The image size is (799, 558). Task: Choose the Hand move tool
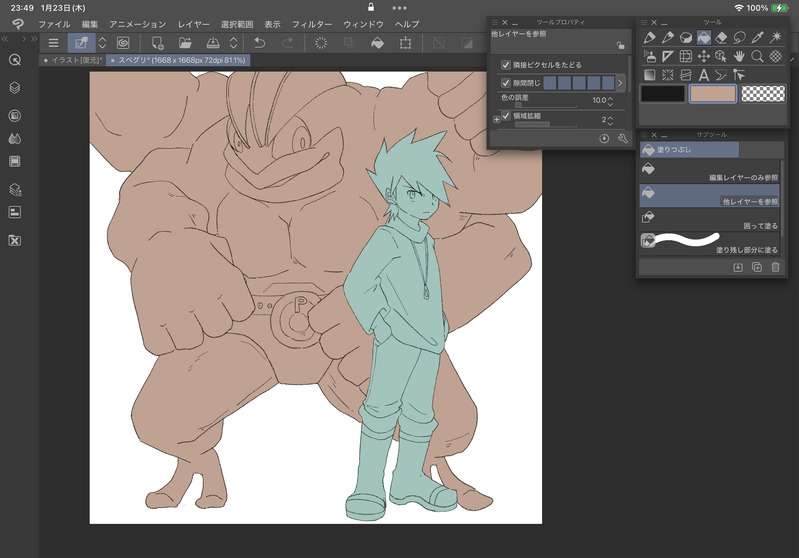740,56
